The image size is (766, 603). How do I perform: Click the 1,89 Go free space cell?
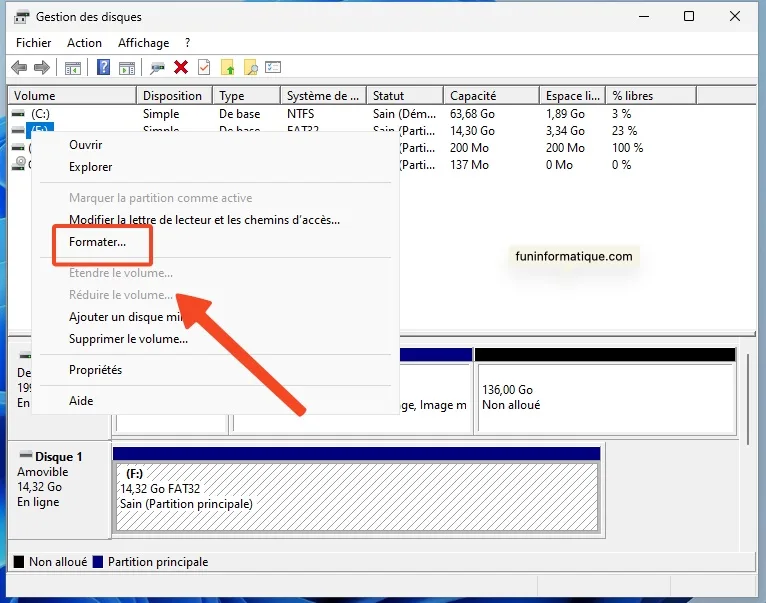point(565,114)
